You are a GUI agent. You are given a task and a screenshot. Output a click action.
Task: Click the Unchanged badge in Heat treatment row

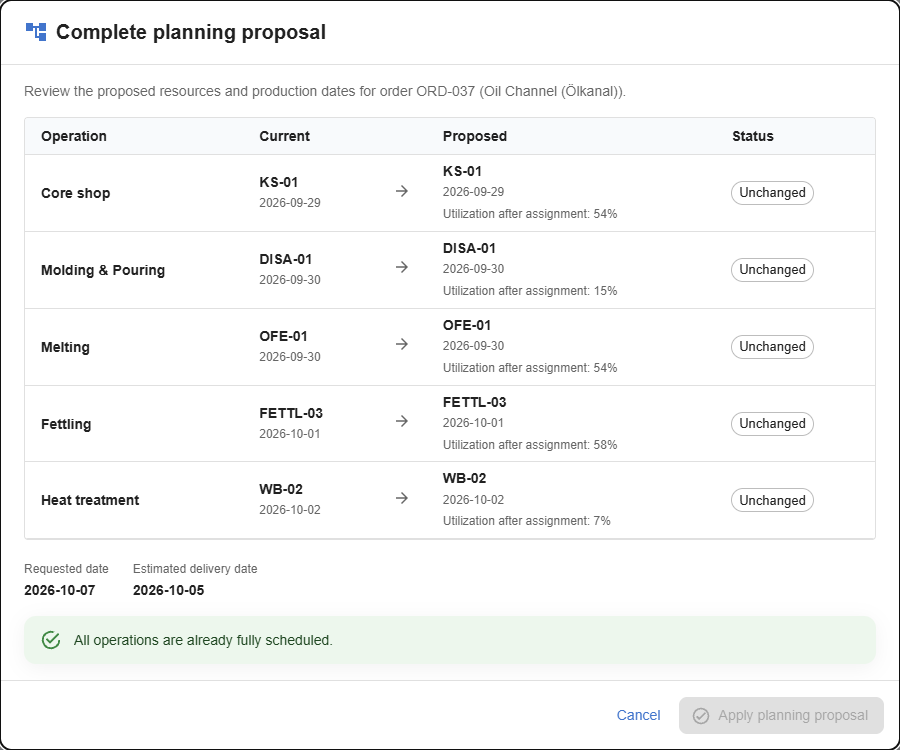click(772, 500)
